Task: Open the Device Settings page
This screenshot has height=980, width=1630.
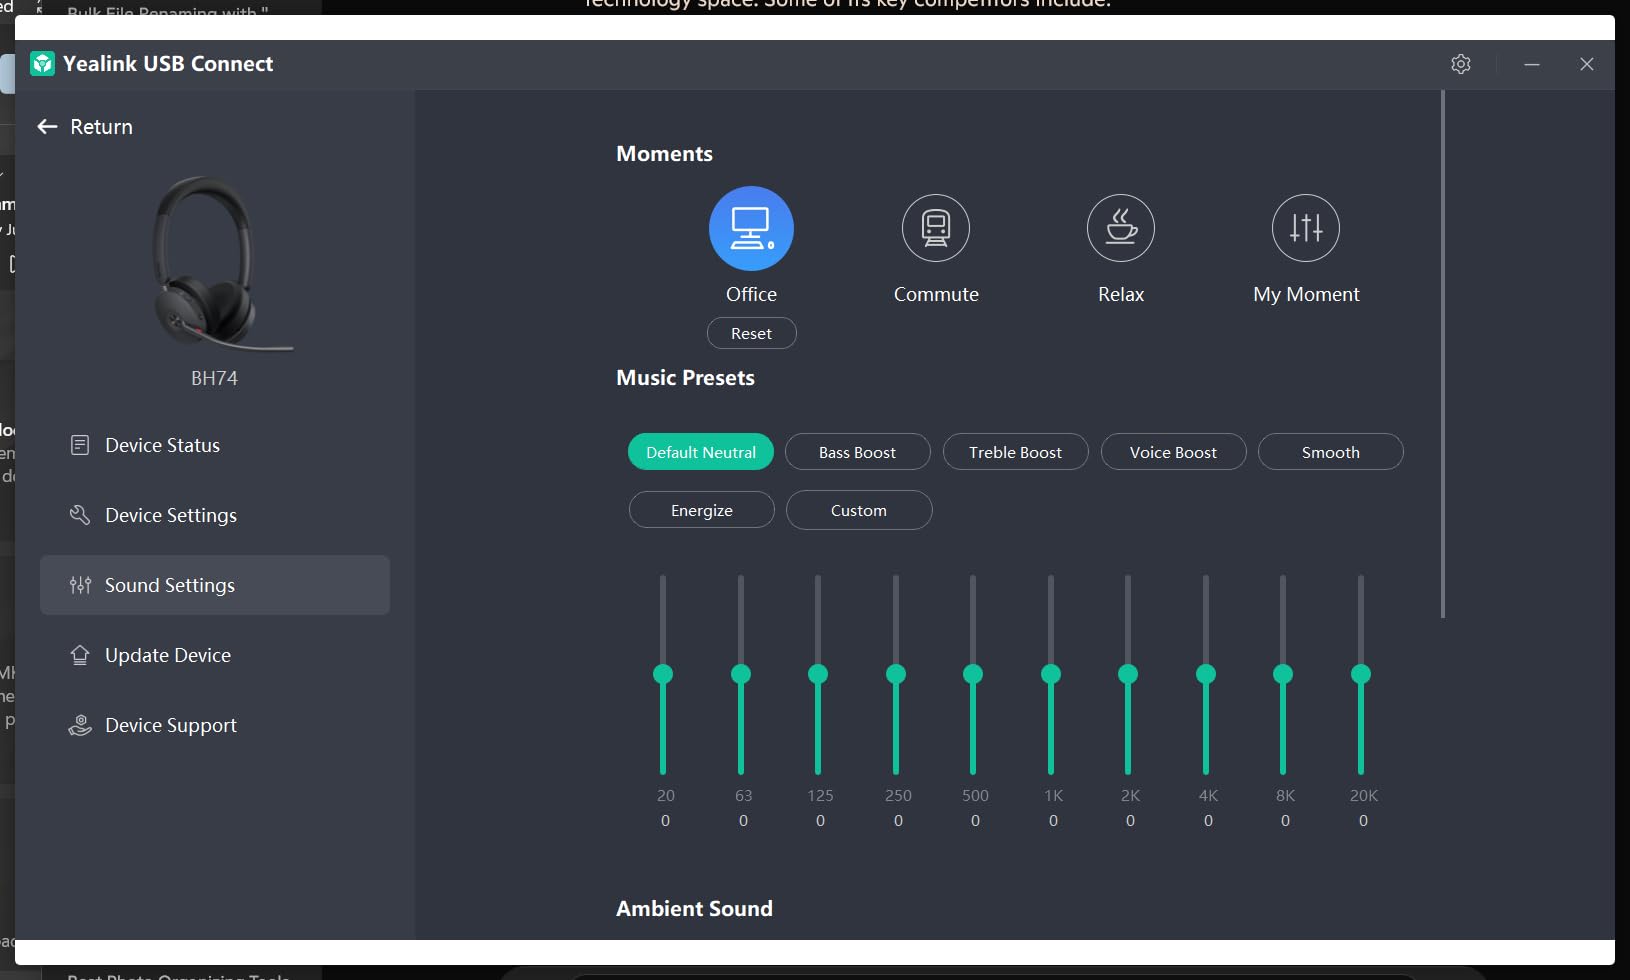Action: (215, 515)
